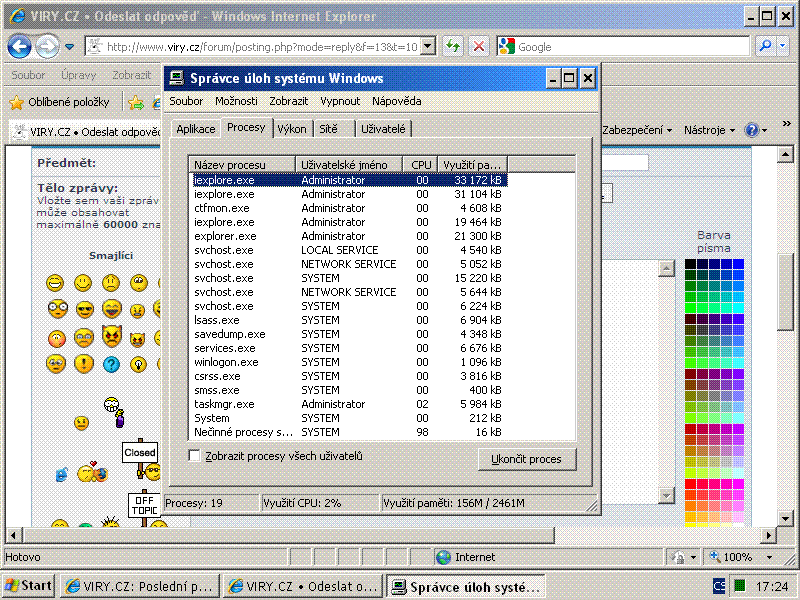
Task: Open the Internet Explorer Úpravy menu
Action: pyautogui.click(x=78, y=75)
